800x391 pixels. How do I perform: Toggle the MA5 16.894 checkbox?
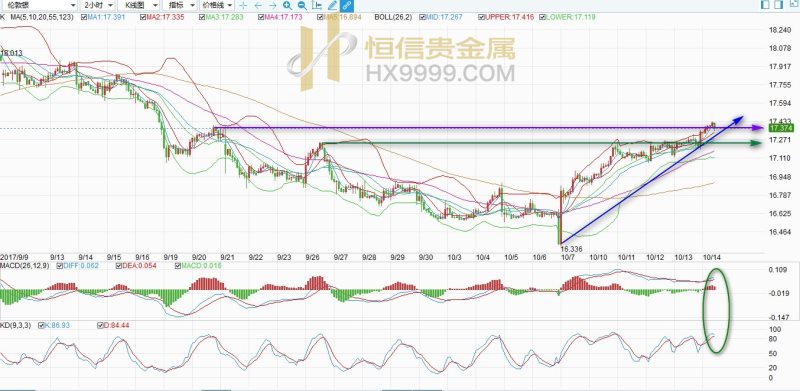pos(320,17)
